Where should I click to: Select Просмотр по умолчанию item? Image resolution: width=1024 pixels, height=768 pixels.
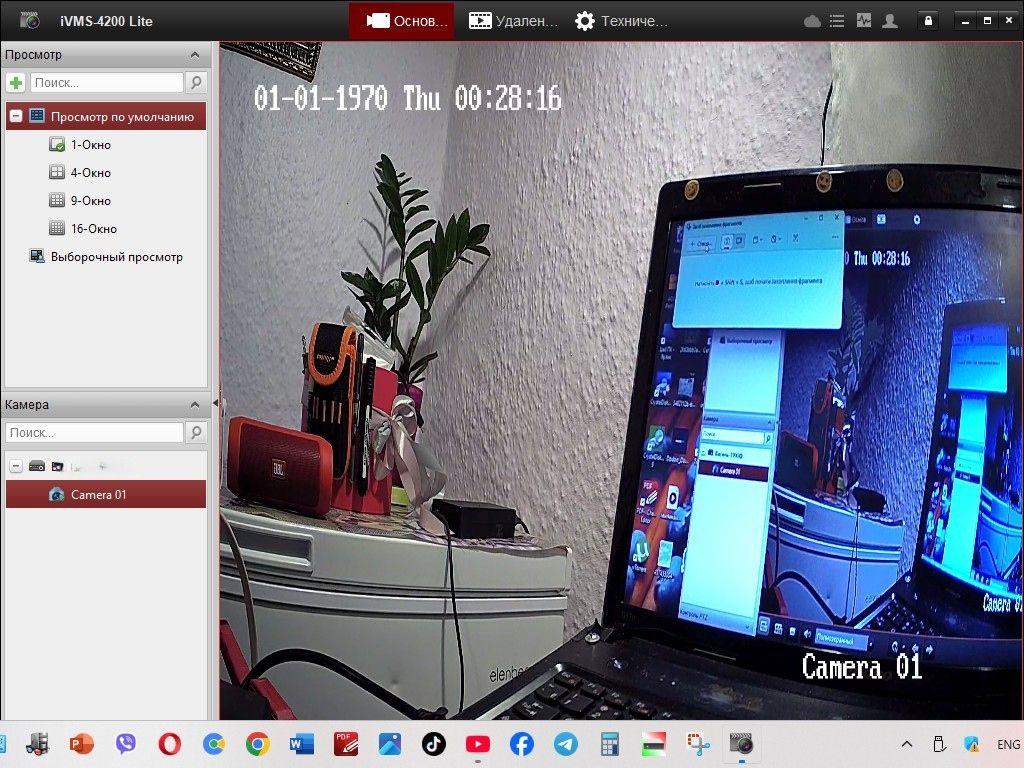pyautogui.click(x=106, y=116)
